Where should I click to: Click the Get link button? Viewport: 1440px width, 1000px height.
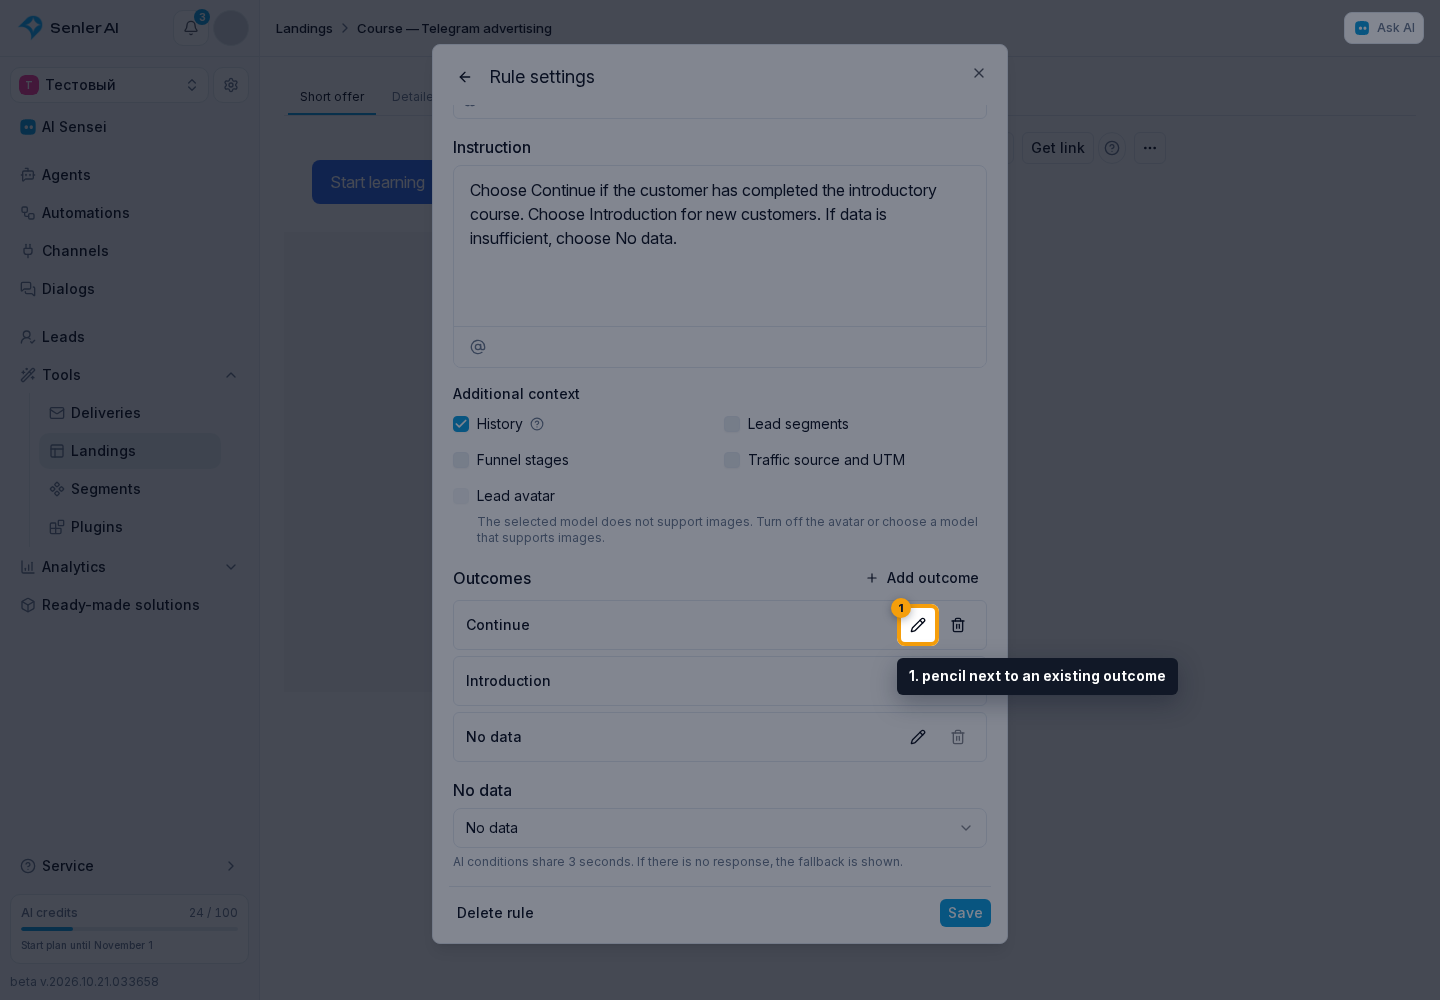[1057, 148]
